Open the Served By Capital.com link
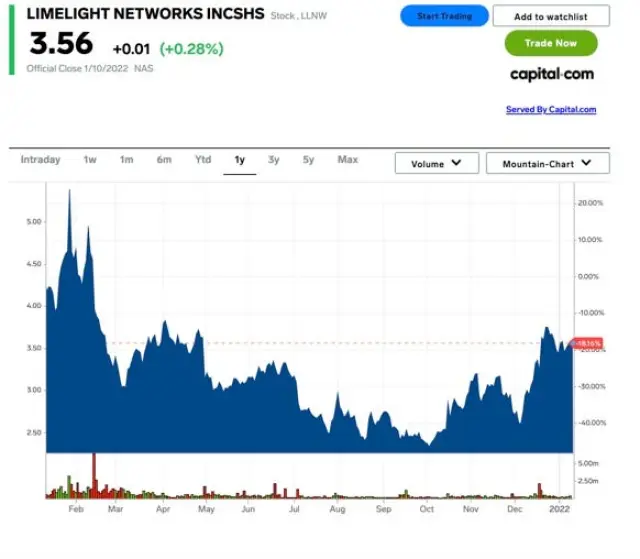 pyautogui.click(x=550, y=110)
